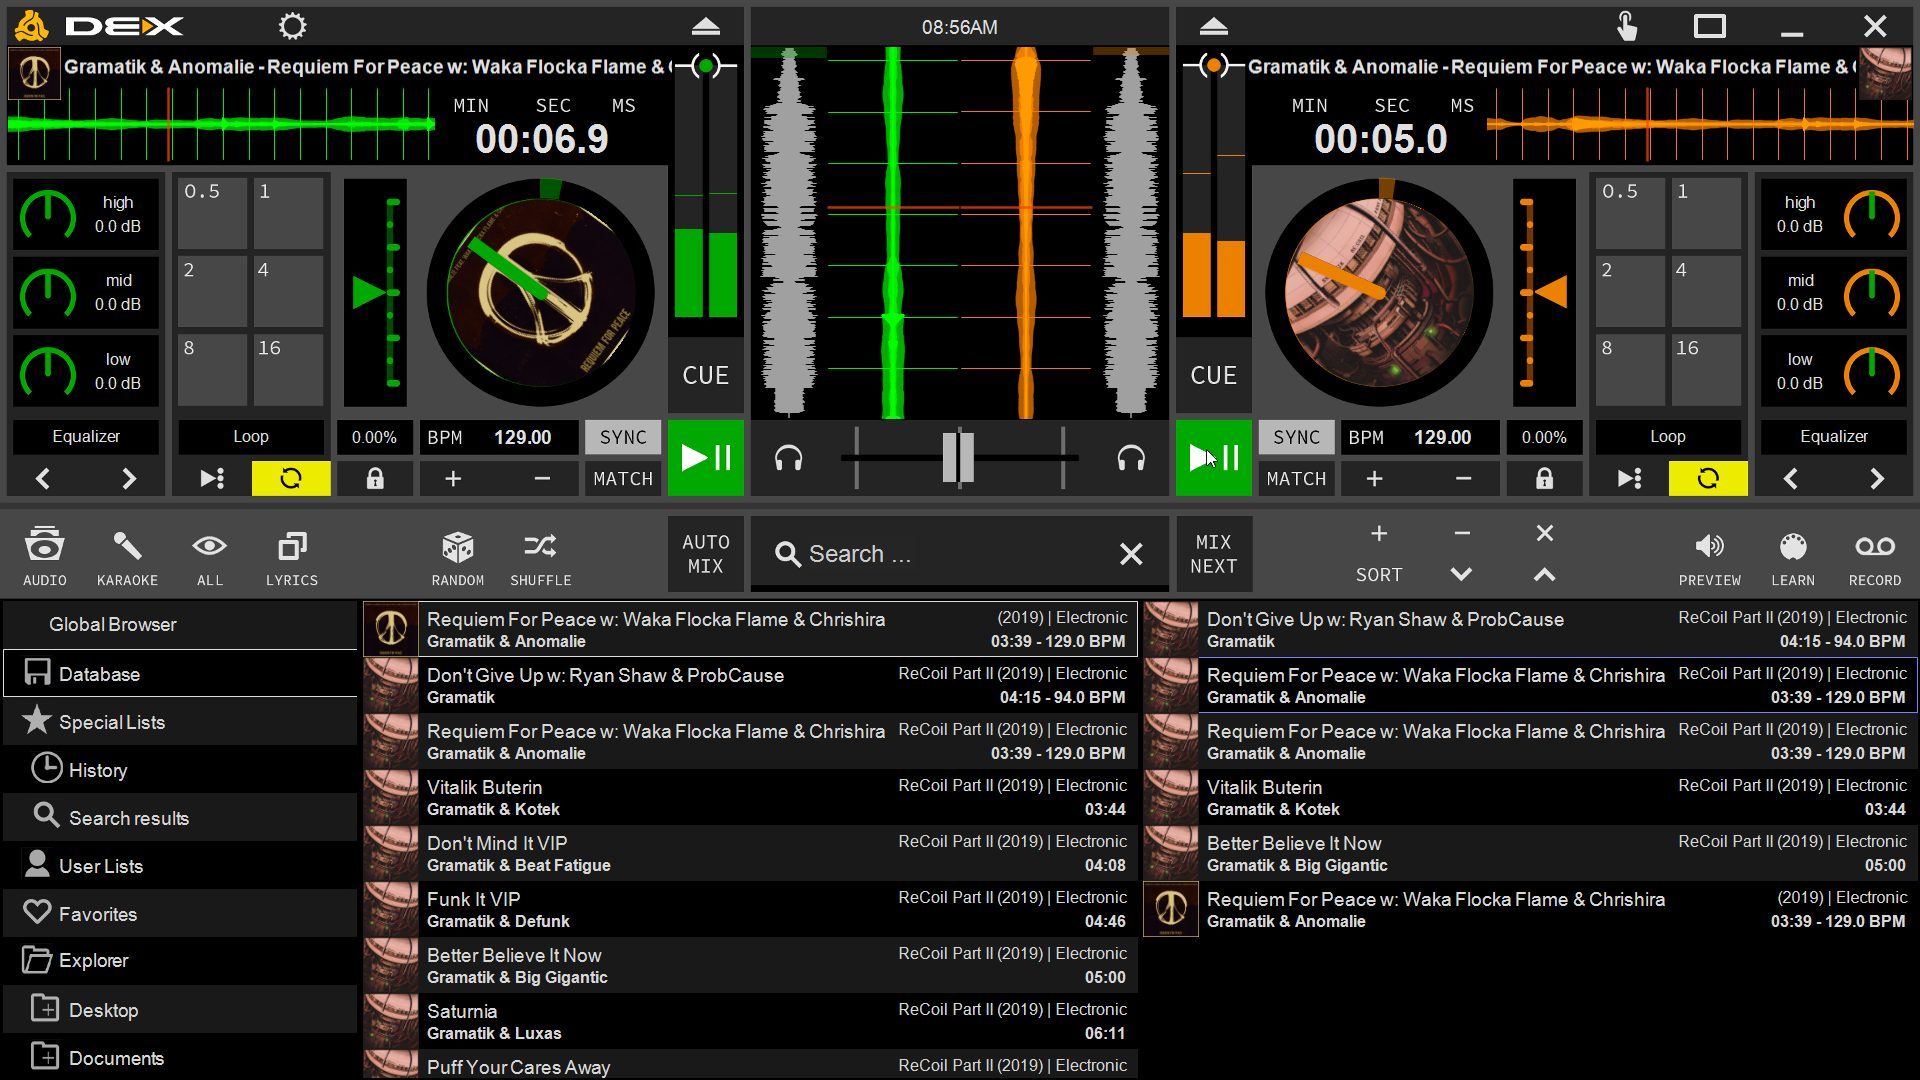
Task: Eject the left deck track
Action: coord(706,27)
